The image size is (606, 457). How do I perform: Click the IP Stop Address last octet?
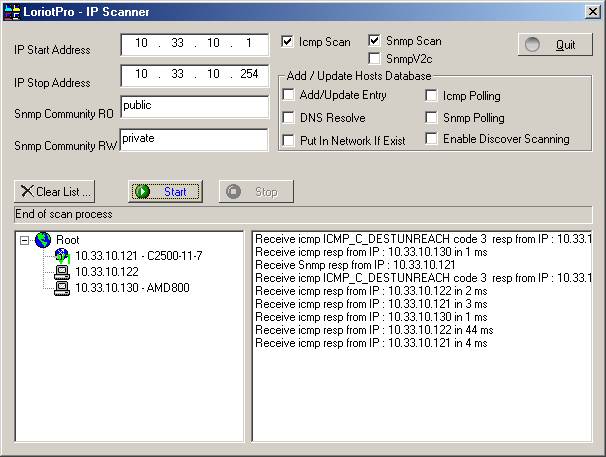pyautogui.click(x=249, y=75)
